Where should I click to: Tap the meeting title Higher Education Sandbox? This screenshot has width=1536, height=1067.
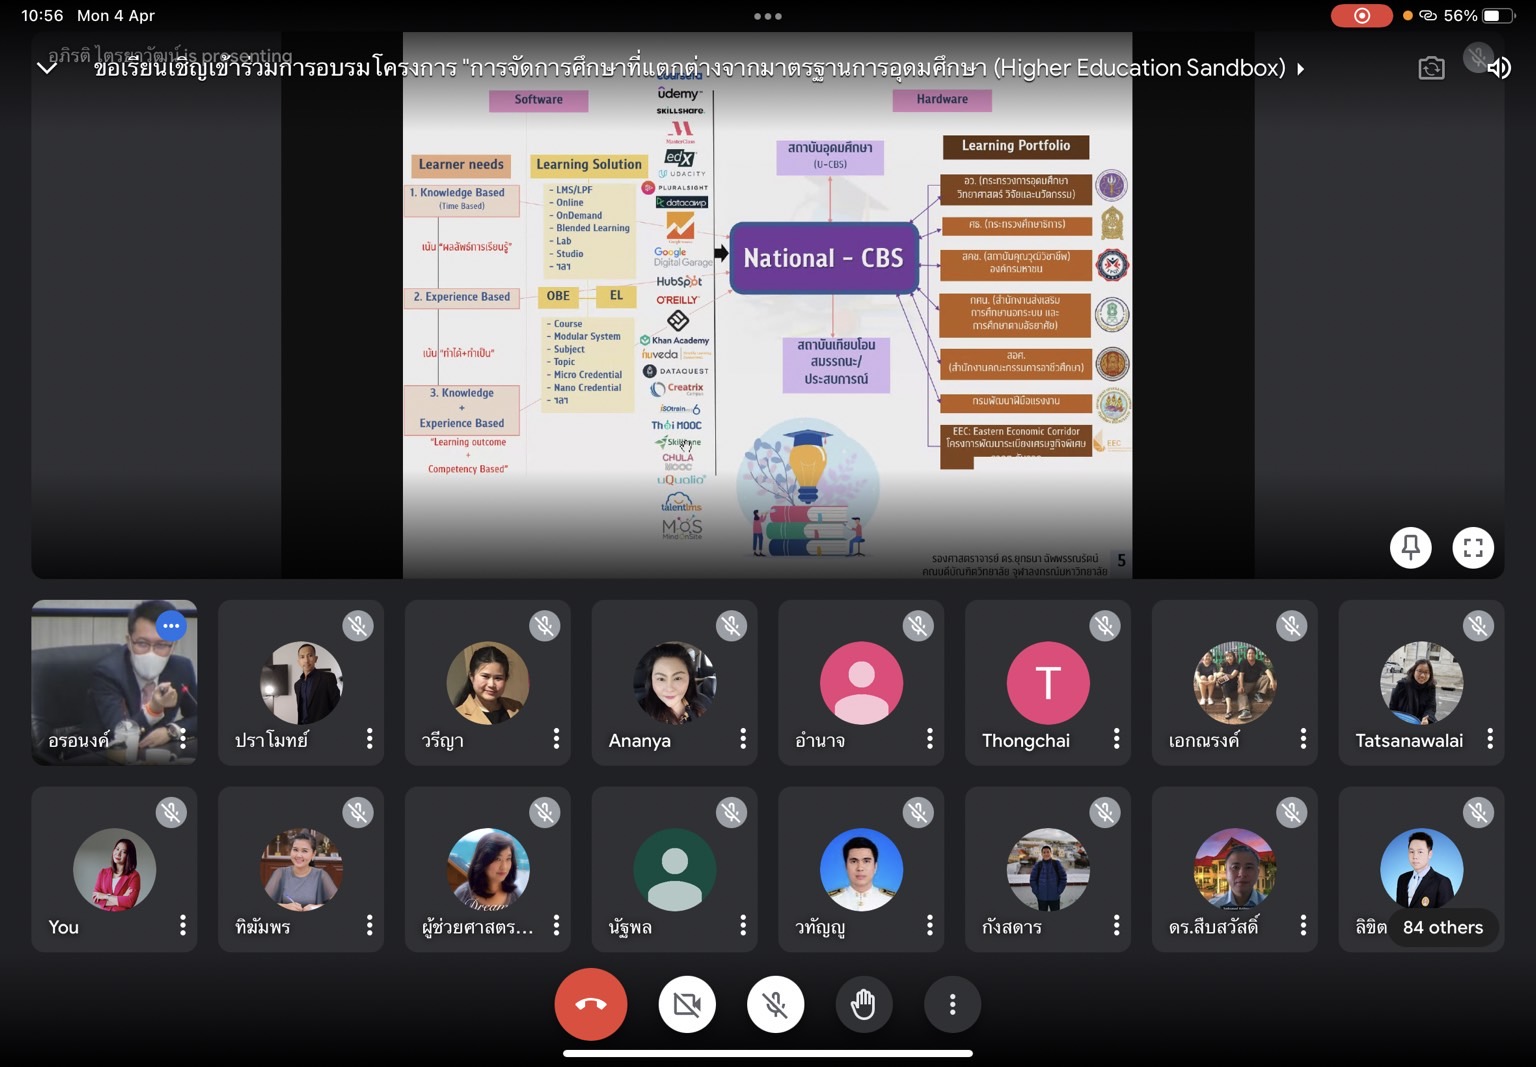(x=690, y=68)
